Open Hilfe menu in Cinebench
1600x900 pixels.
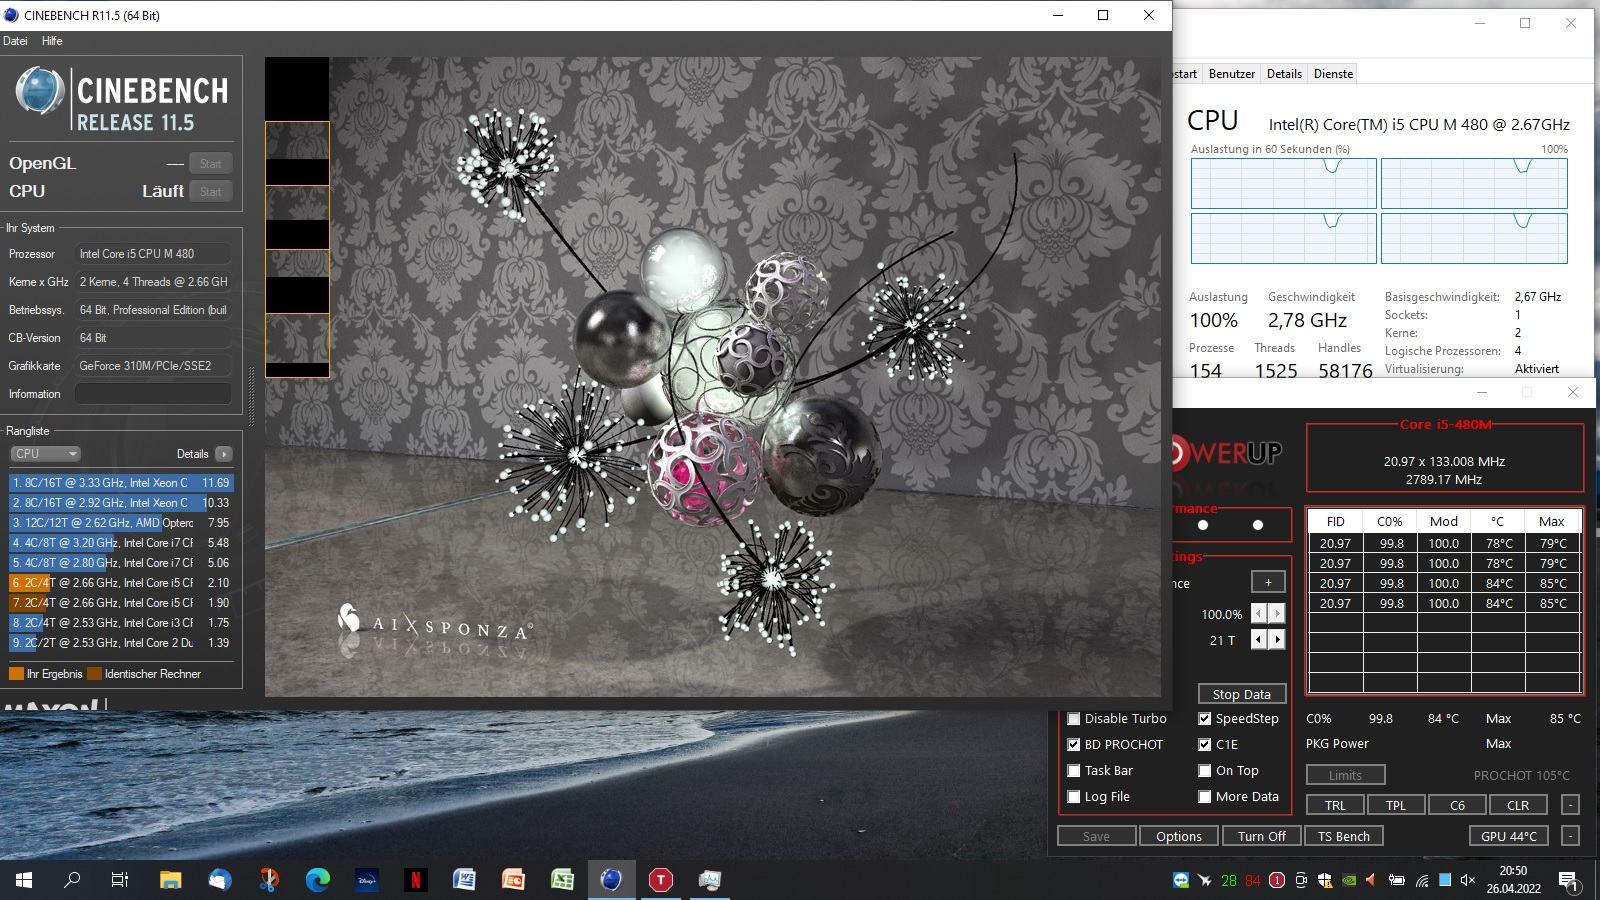[x=52, y=41]
